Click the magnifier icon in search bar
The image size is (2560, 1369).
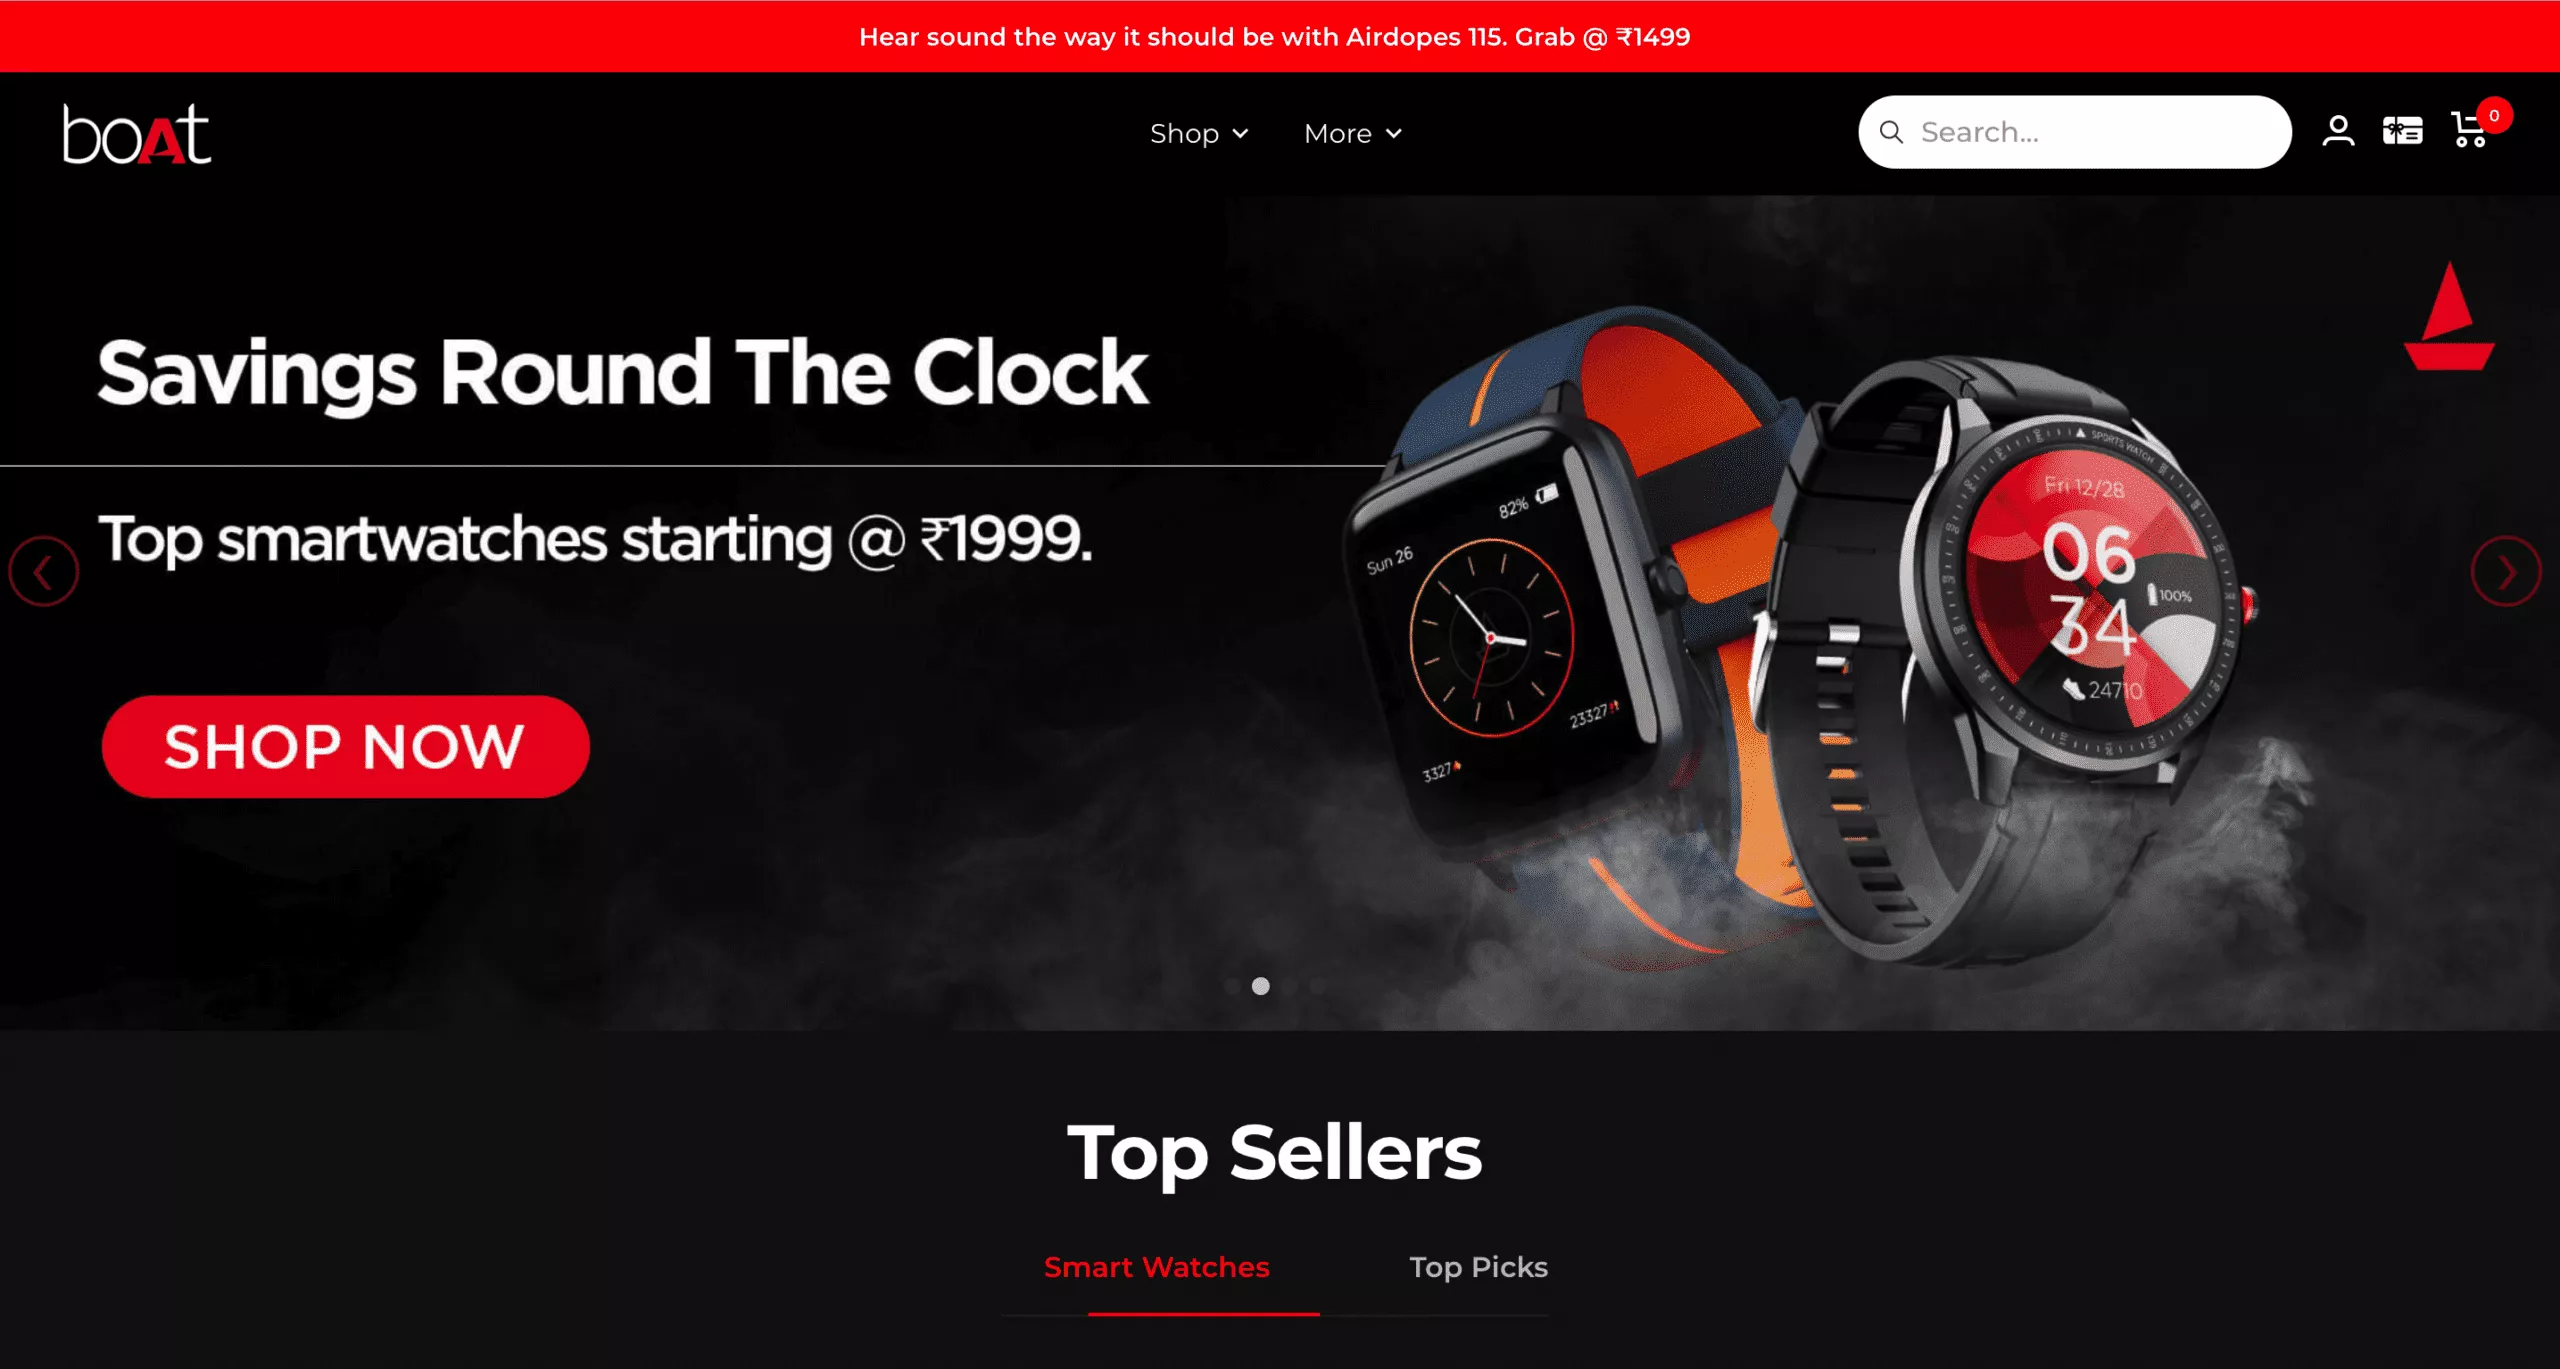[x=1890, y=132]
